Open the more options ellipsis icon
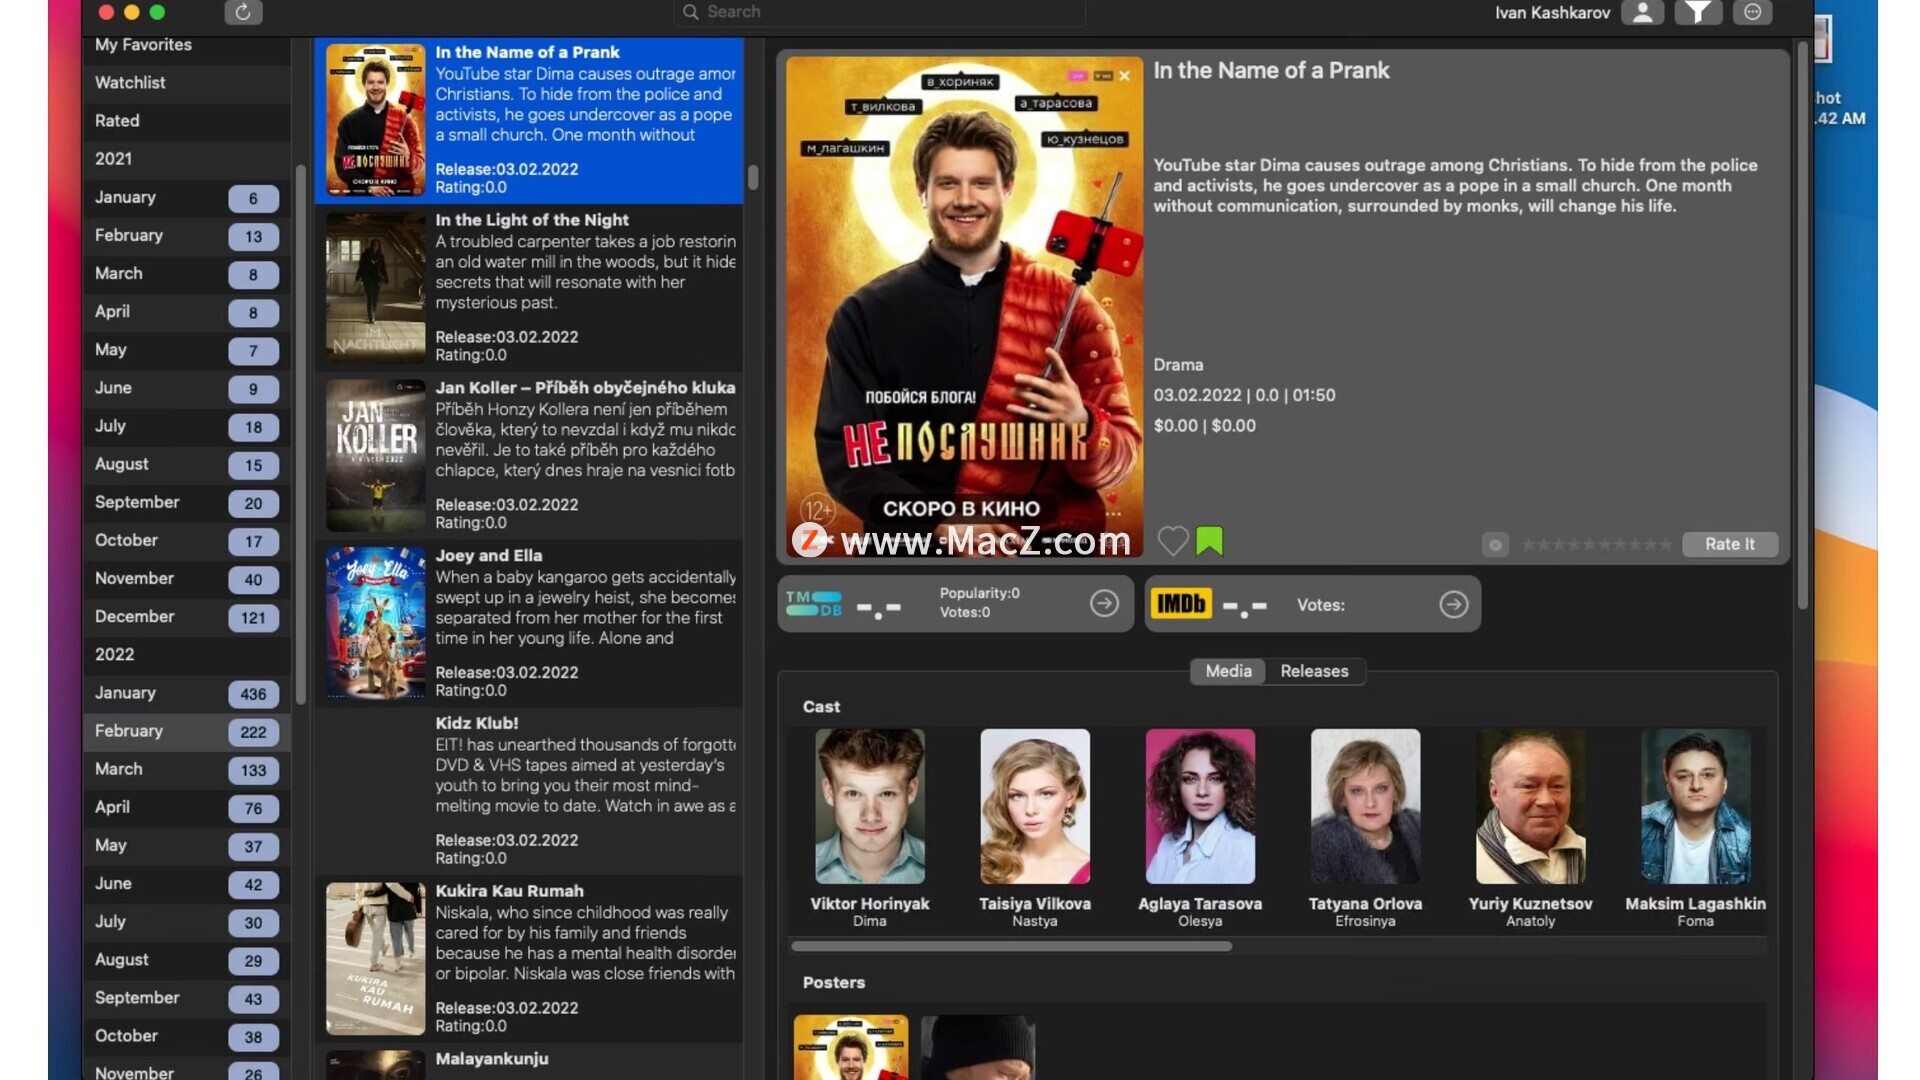The height and width of the screenshot is (1080, 1920). 1752,12
